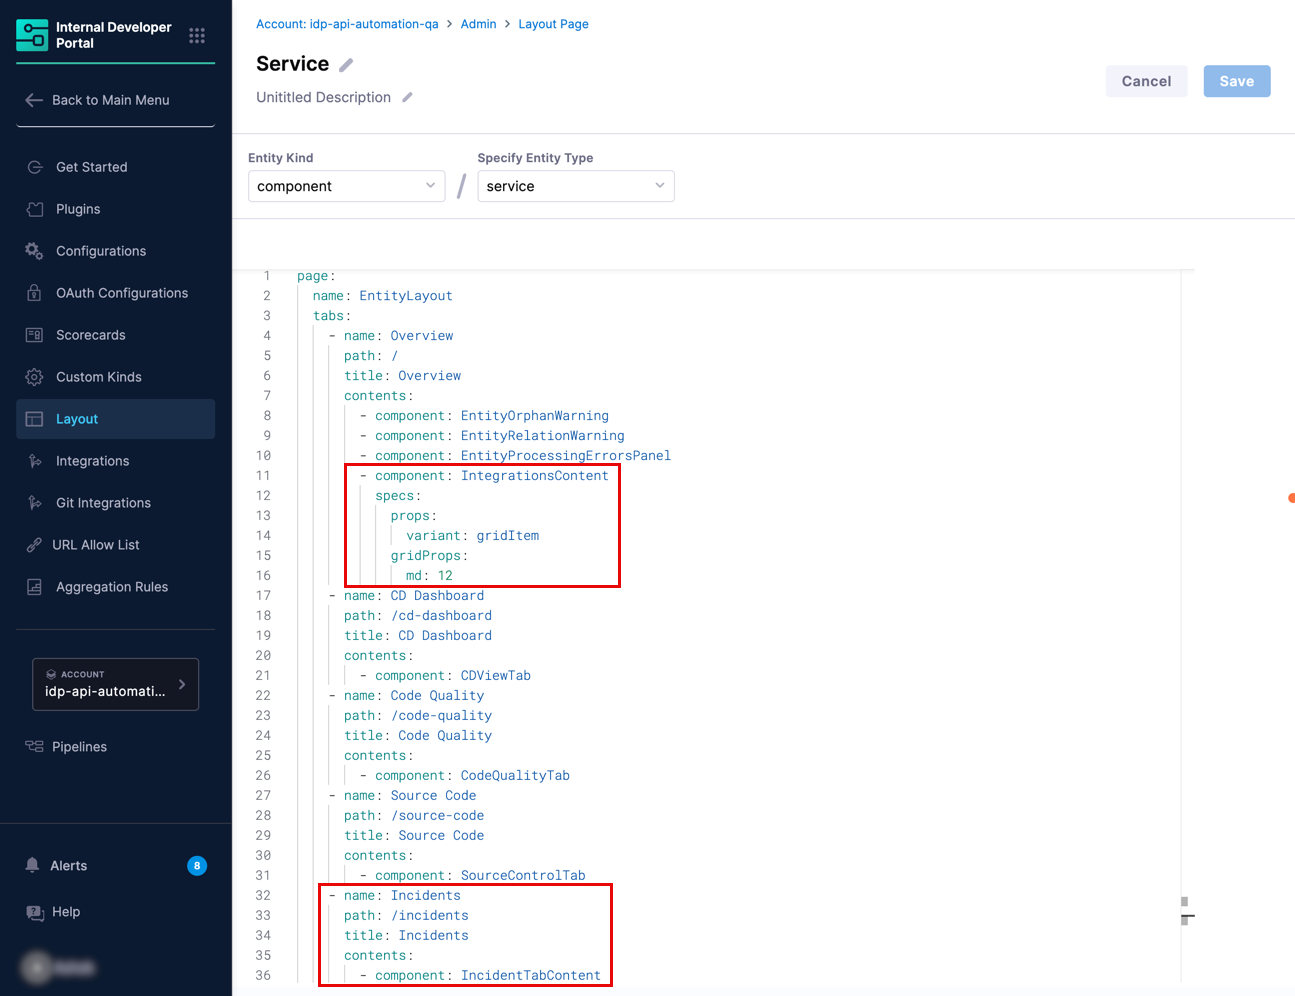Open Configurations menu item

[x=101, y=251]
